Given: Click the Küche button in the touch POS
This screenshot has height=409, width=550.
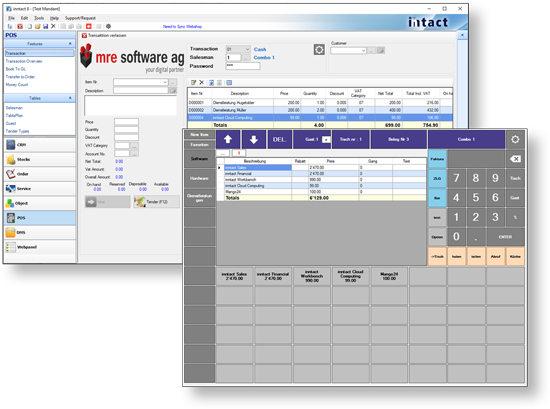Looking at the screenshot, I should pyautogui.click(x=515, y=256).
